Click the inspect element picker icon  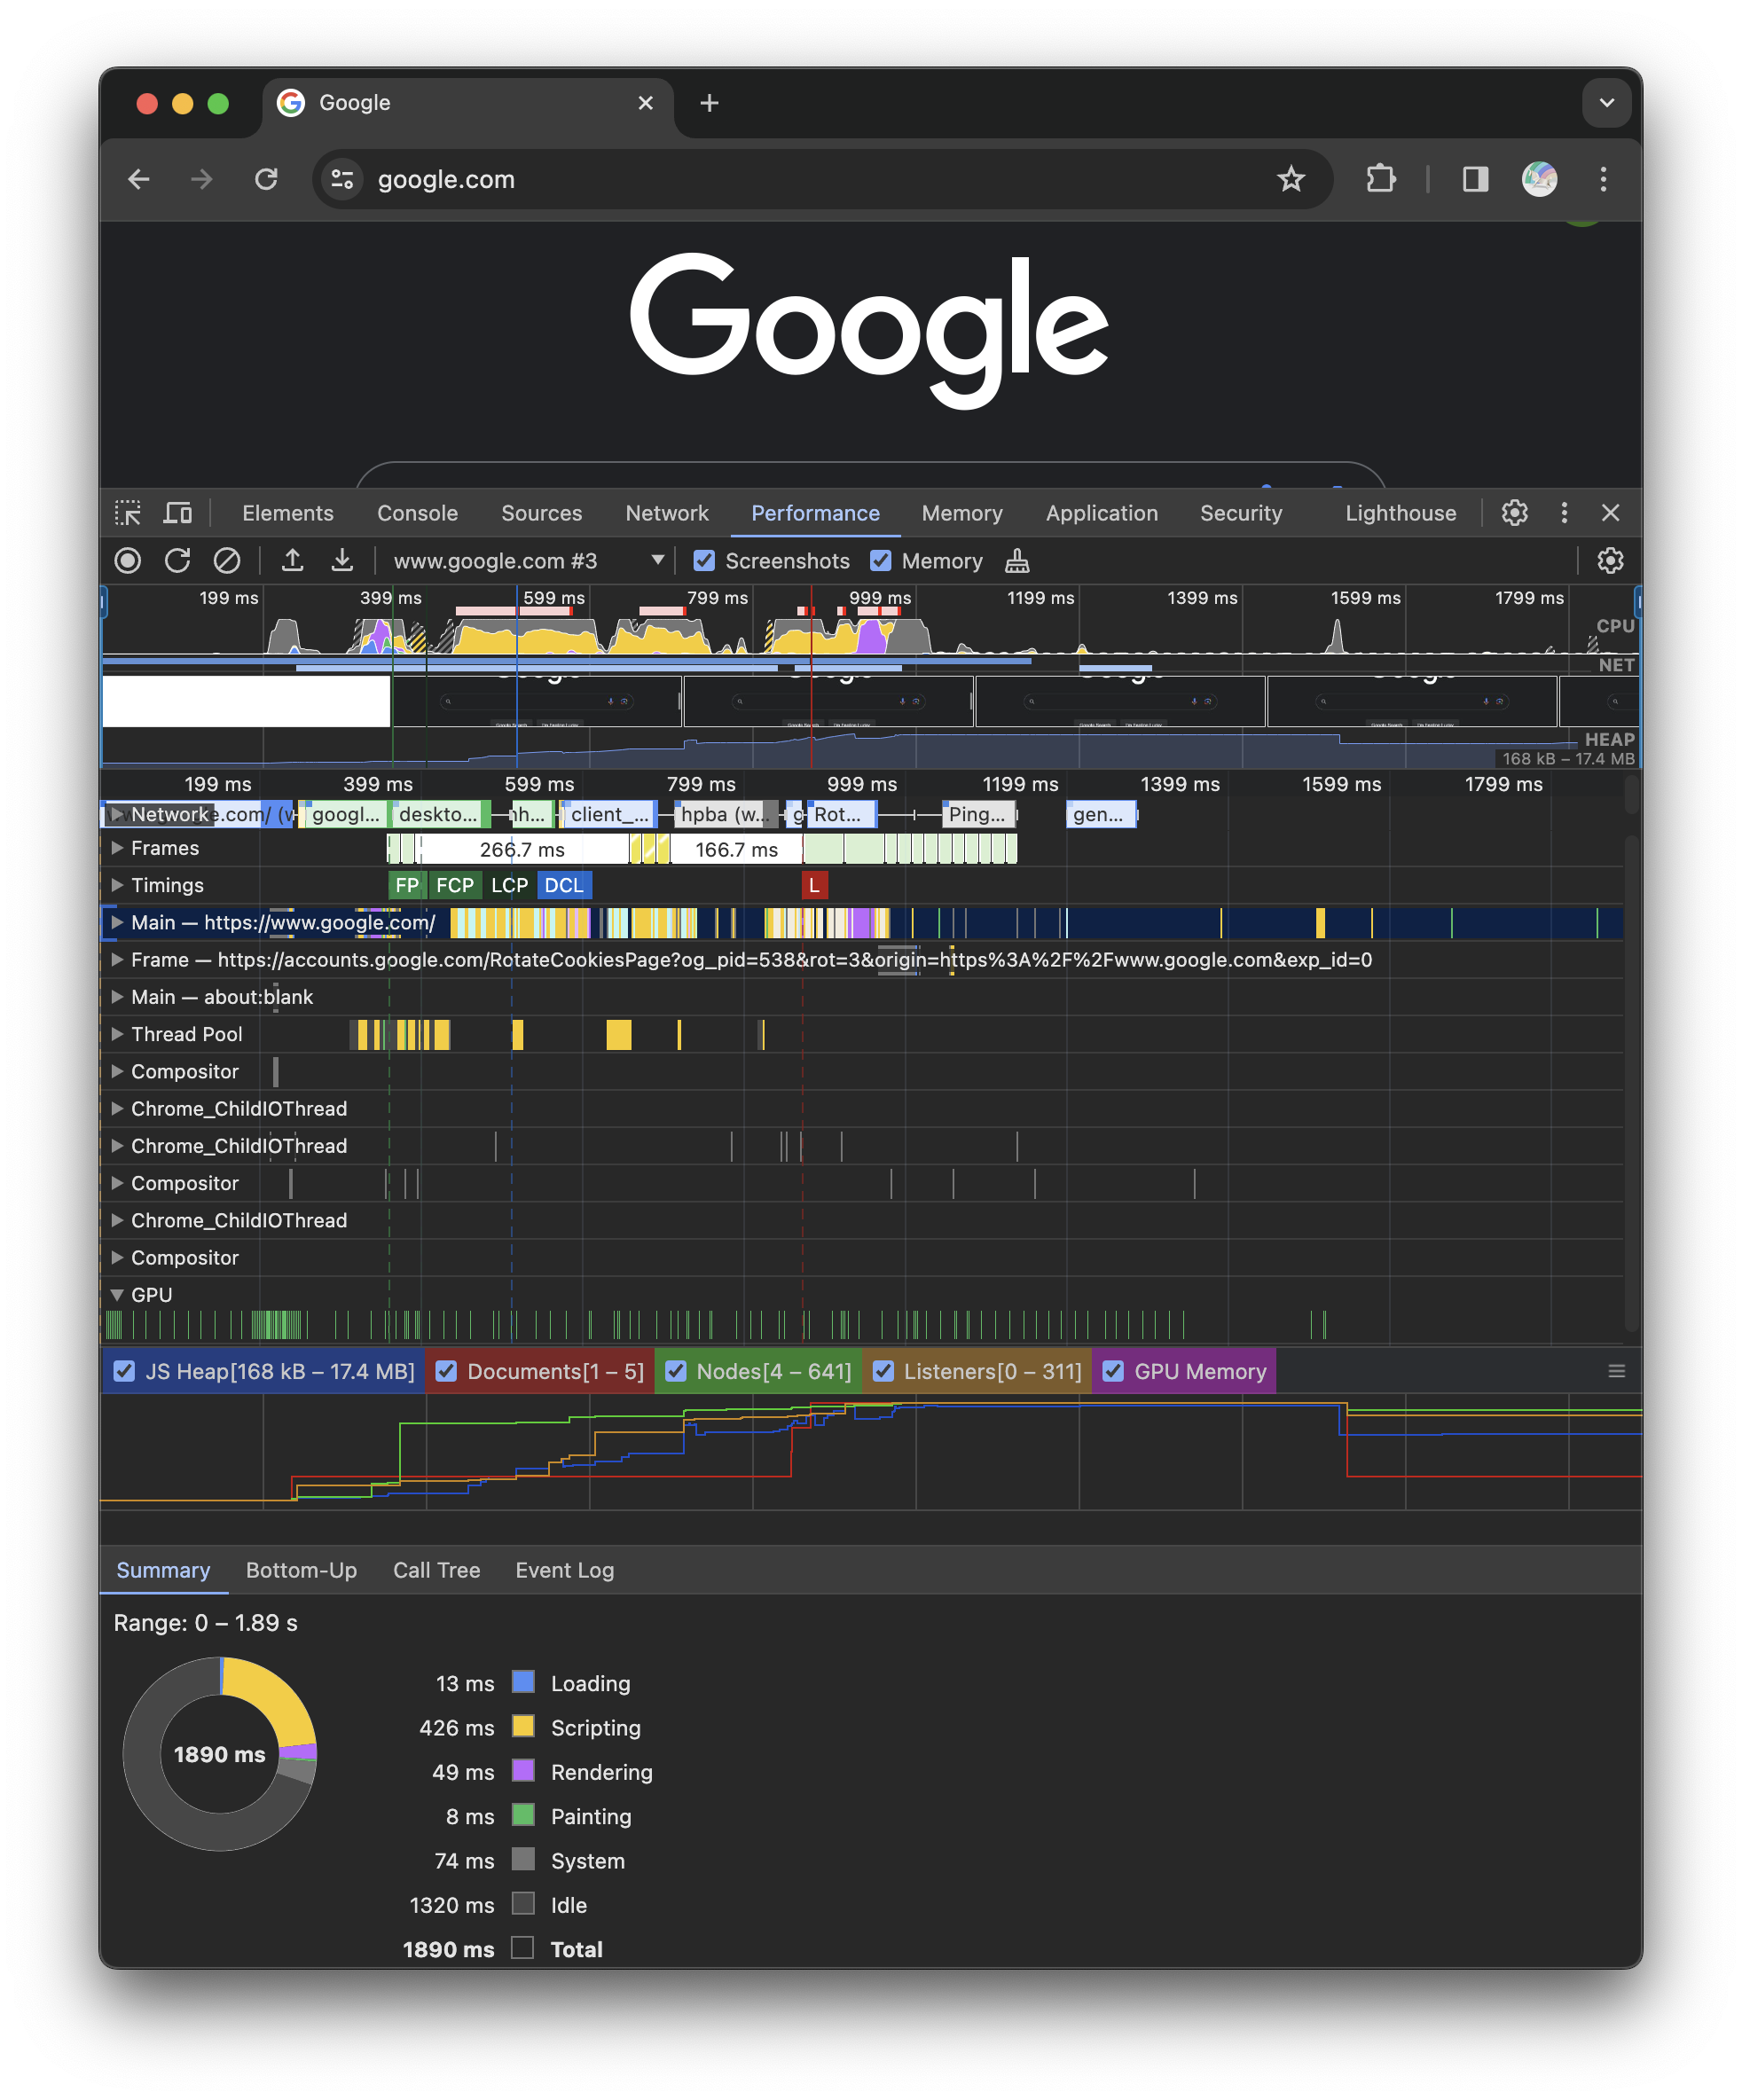point(128,513)
